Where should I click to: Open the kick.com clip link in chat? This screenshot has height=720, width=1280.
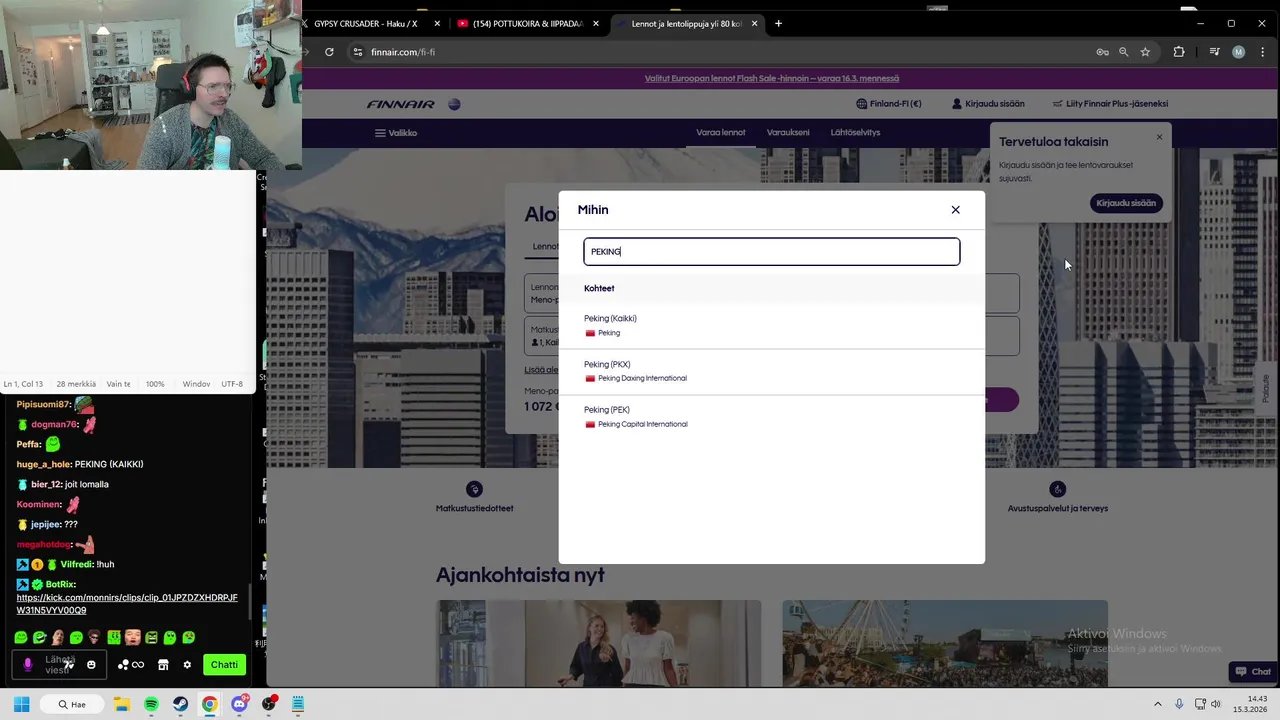pos(127,604)
